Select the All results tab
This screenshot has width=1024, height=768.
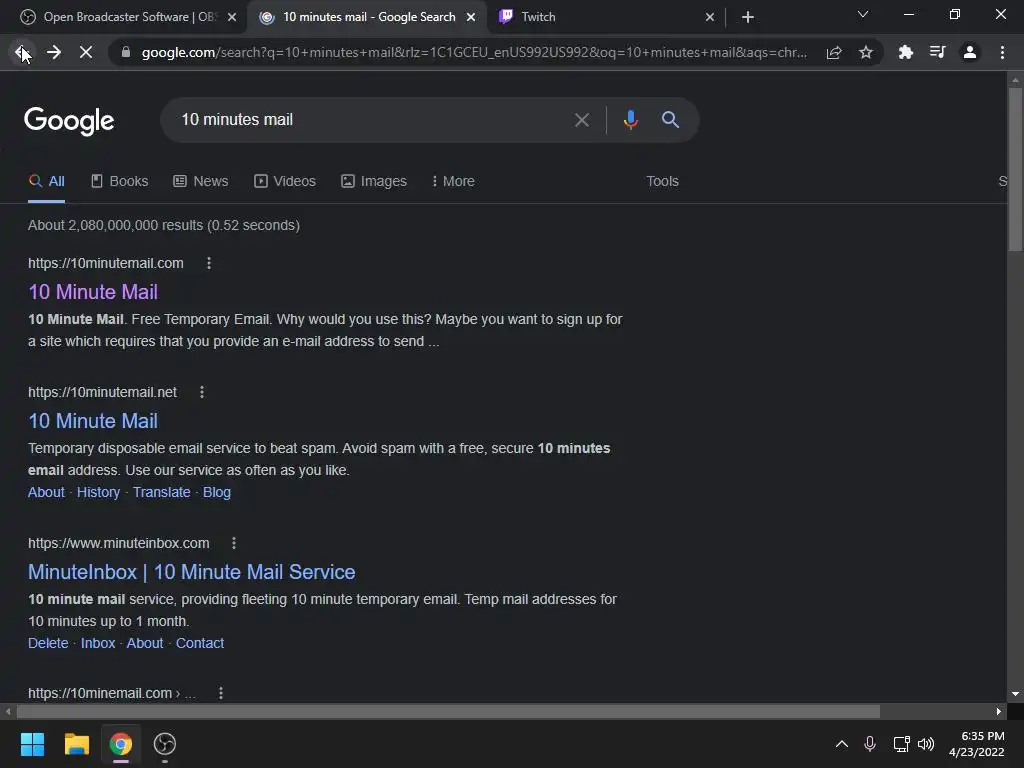(46, 182)
